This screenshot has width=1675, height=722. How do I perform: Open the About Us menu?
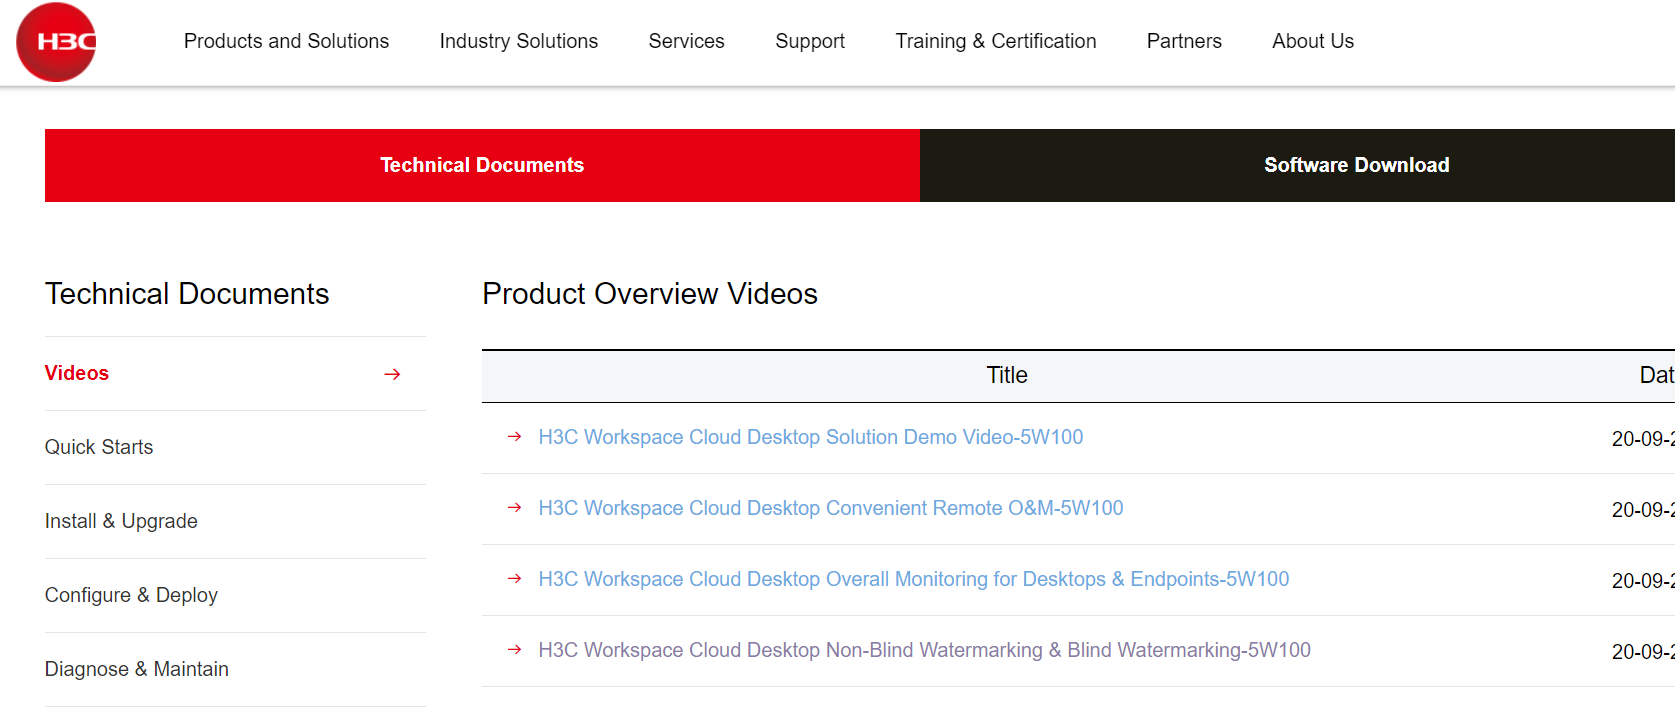pos(1312,41)
